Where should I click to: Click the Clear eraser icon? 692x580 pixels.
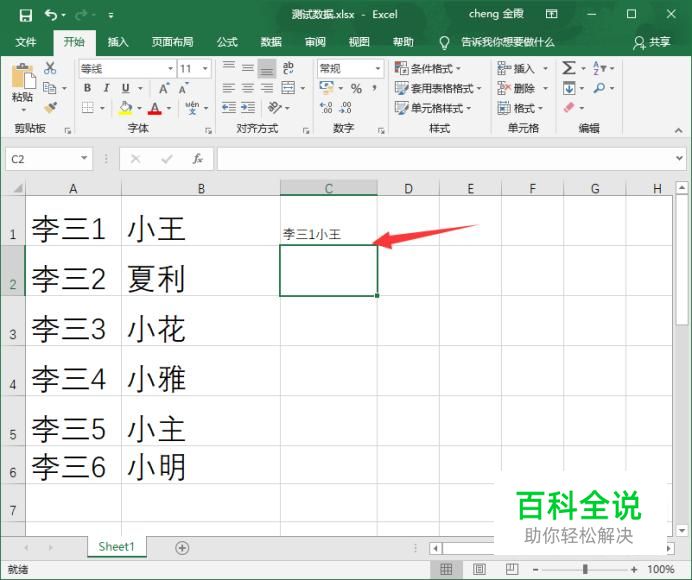569,108
